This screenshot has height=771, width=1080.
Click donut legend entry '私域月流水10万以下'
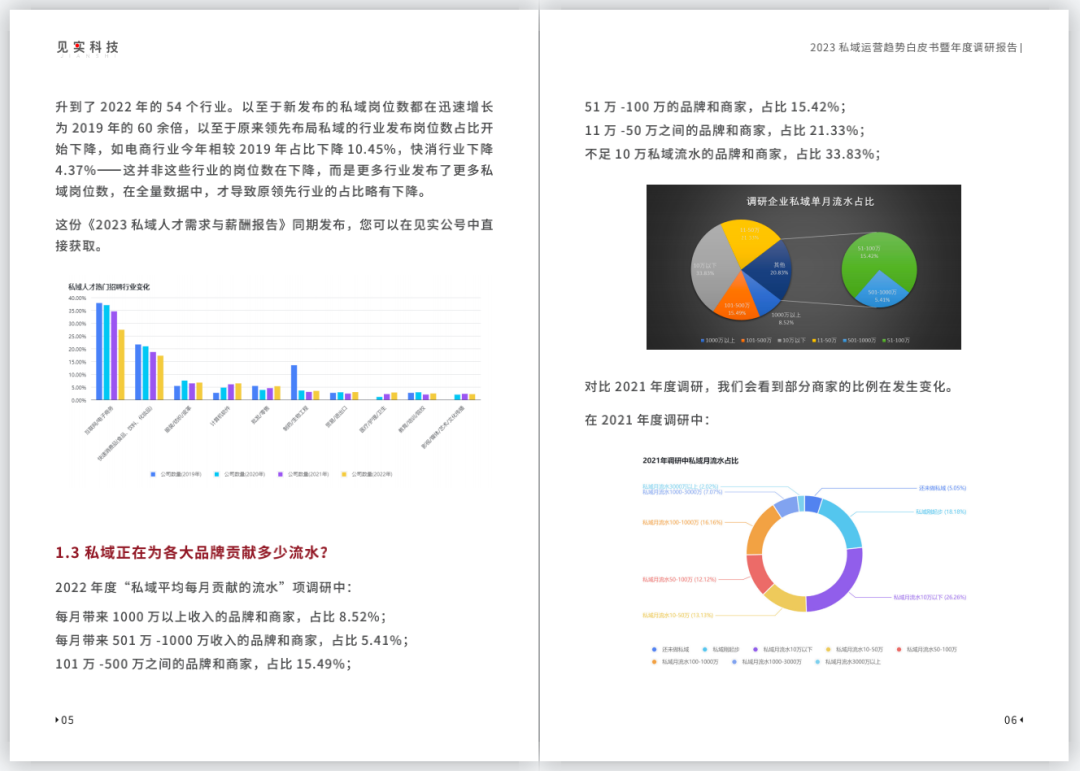point(782,649)
